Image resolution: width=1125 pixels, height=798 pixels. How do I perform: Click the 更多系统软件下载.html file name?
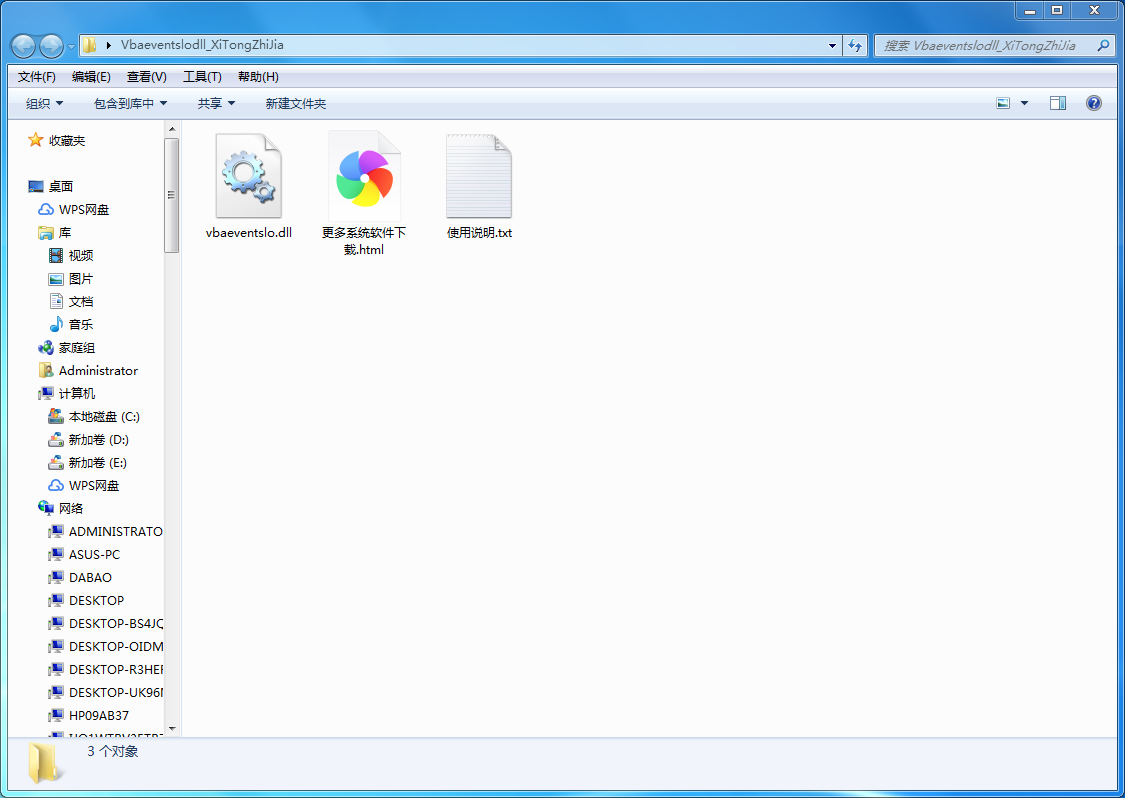(364, 241)
